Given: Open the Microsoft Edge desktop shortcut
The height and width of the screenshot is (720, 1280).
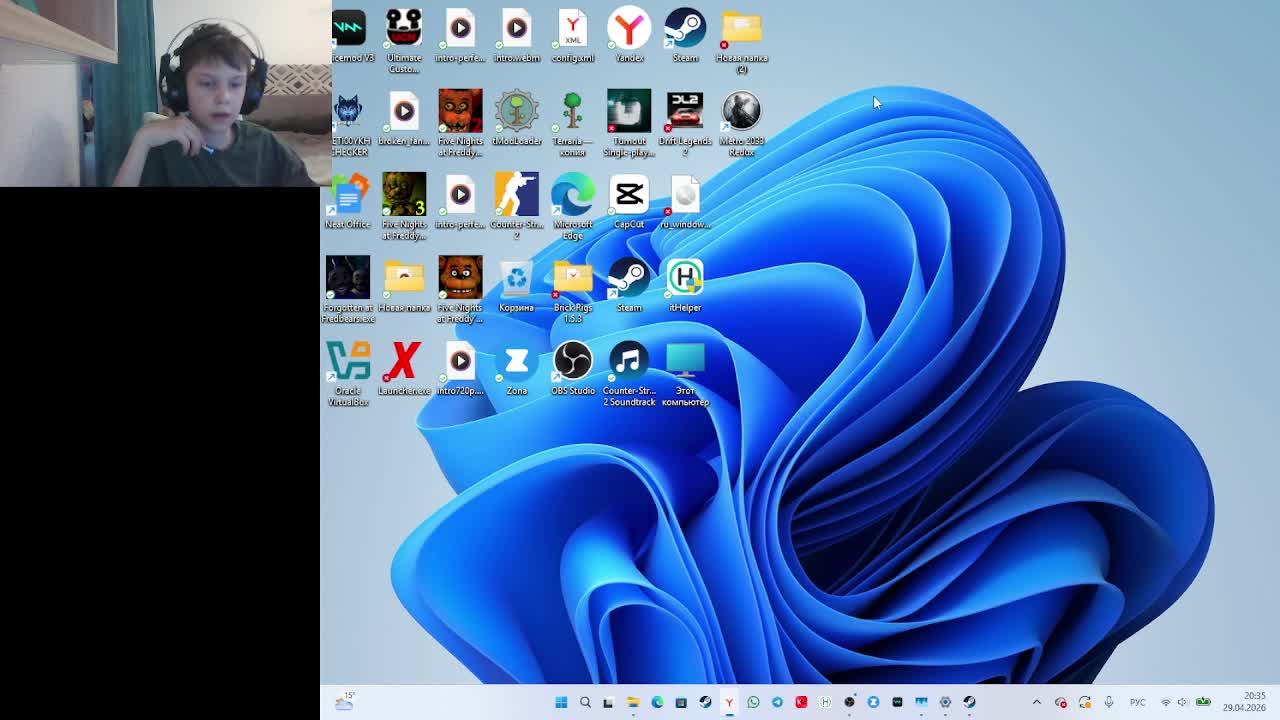Looking at the screenshot, I should [572, 207].
